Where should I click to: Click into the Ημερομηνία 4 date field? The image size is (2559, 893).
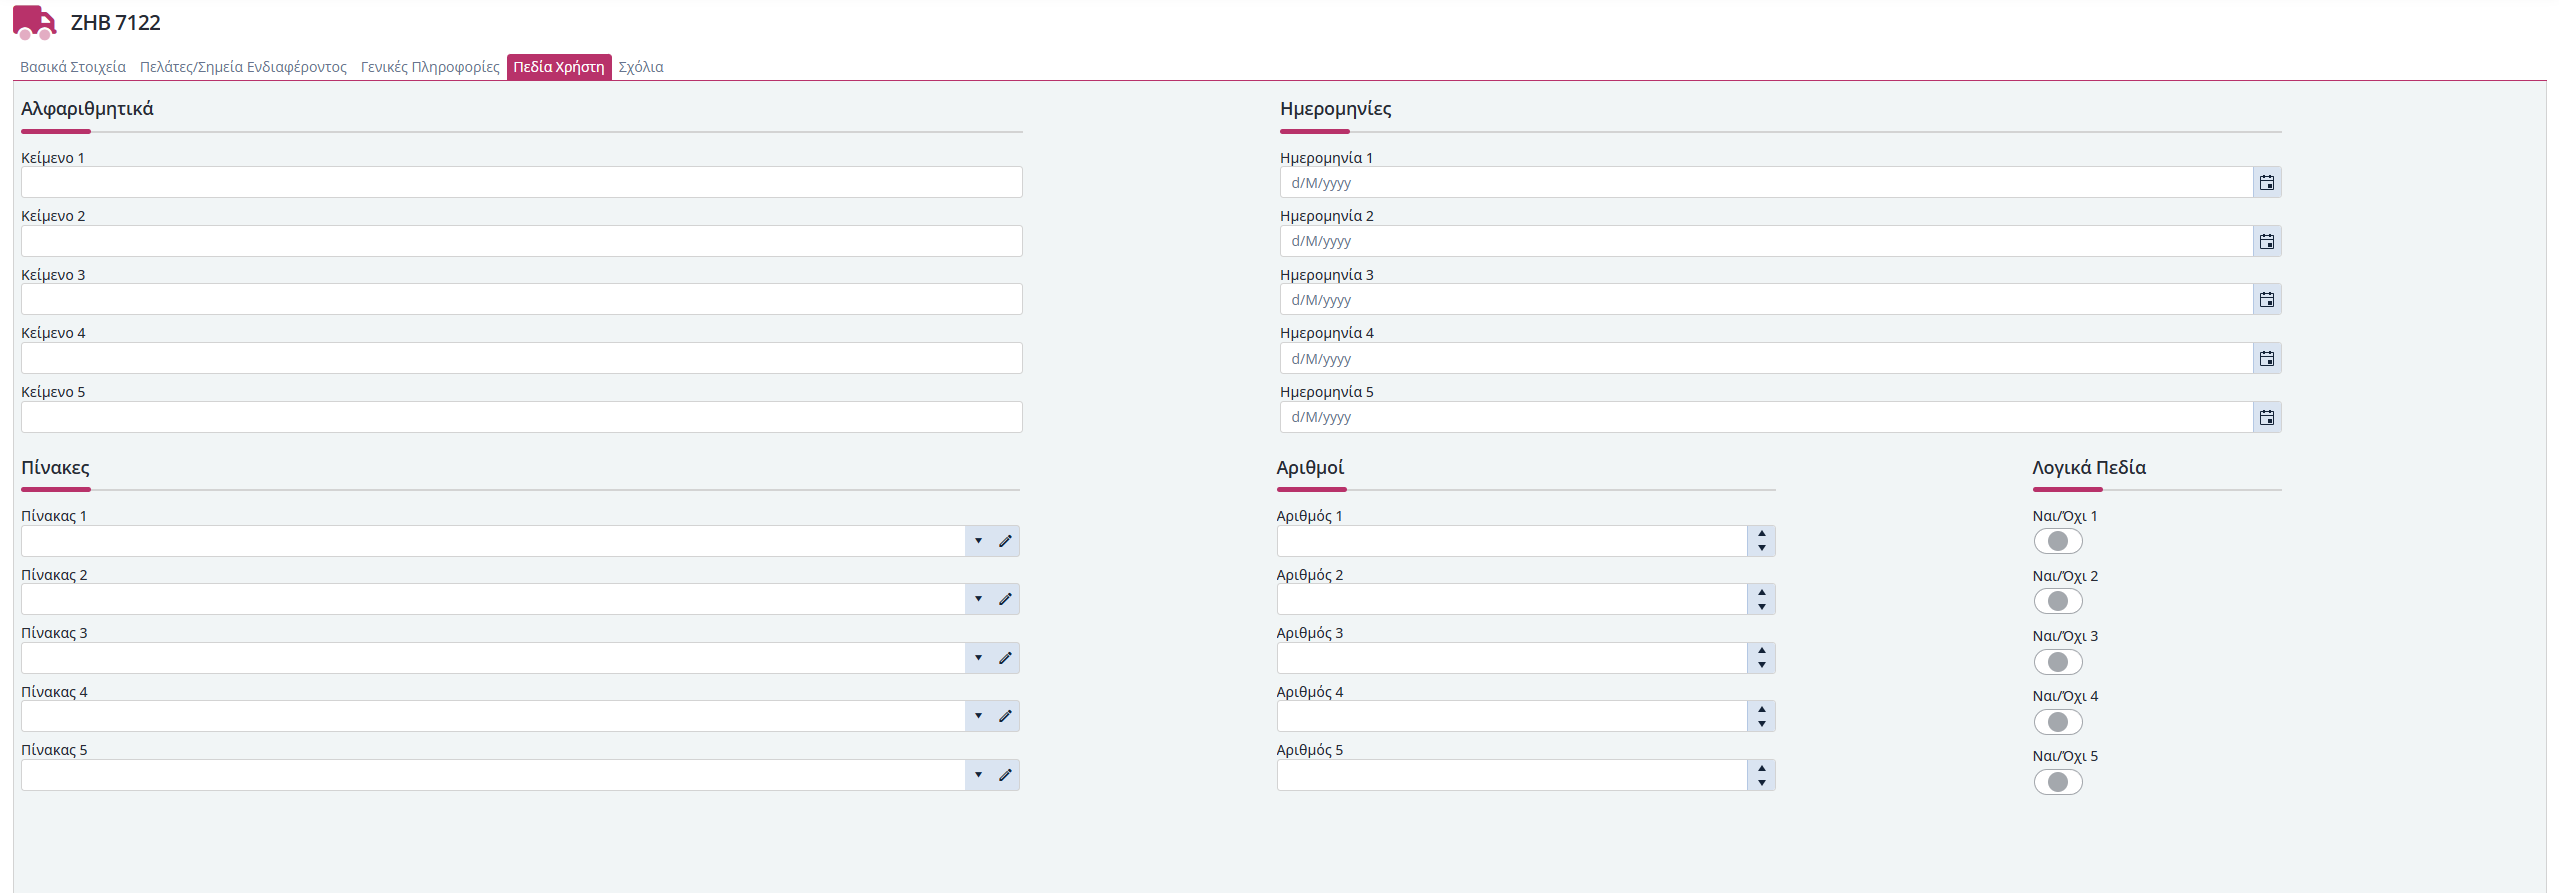pyautogui.click(x=1766, y=358)
